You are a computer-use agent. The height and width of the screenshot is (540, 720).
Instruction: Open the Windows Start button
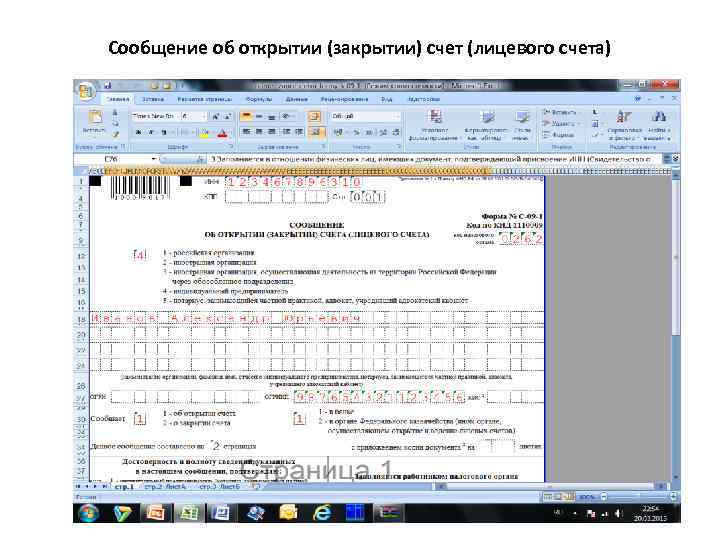89,513
